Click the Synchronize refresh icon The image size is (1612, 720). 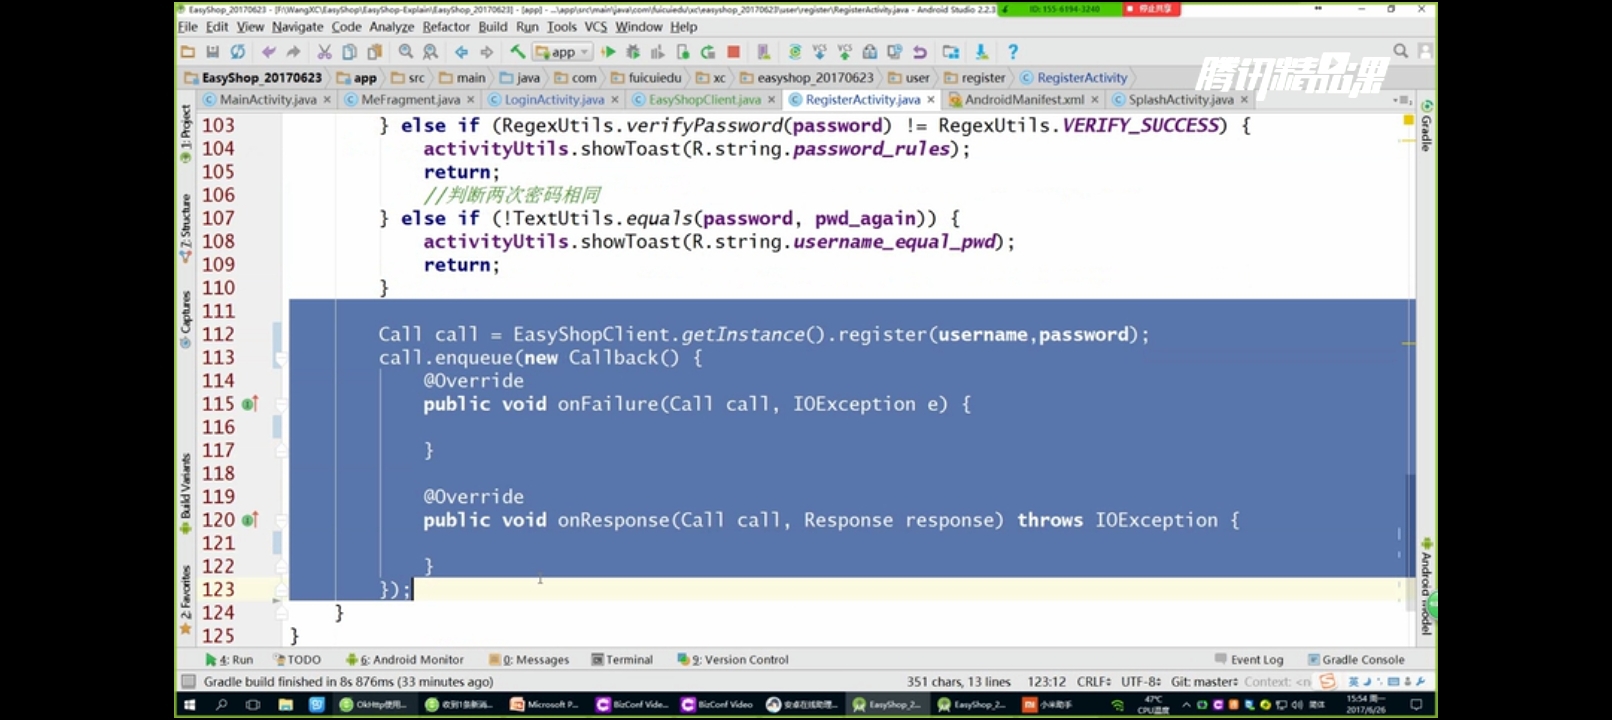pyautogui.click(x=237, y=52)
